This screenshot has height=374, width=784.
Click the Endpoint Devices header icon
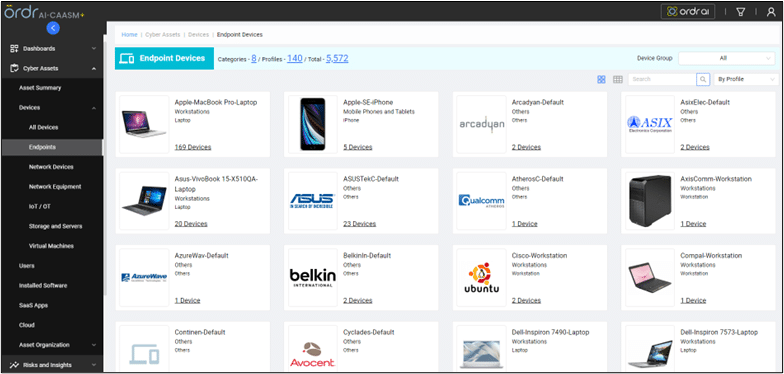point(127,58)
